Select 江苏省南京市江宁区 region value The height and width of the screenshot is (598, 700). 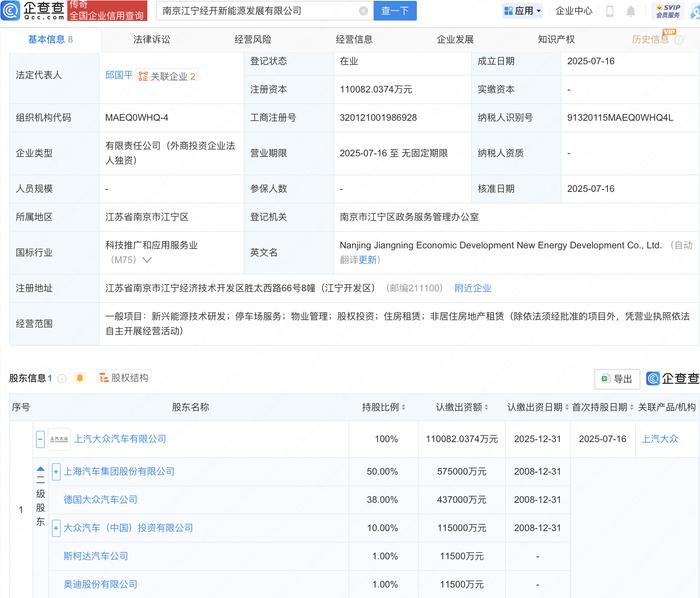click(x=147, y=217)
